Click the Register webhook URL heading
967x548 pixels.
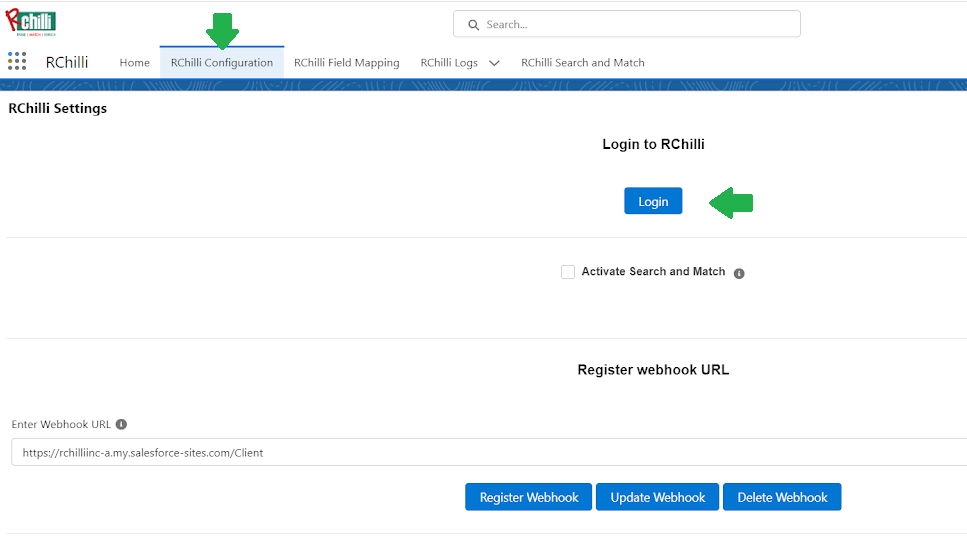click(x=653, y=370)
